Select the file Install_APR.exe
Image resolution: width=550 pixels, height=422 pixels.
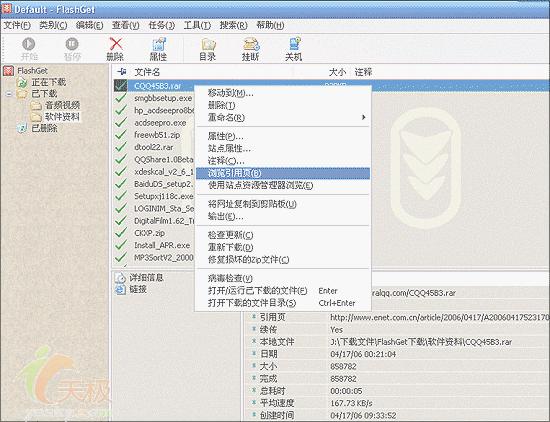tap(162, 245)
